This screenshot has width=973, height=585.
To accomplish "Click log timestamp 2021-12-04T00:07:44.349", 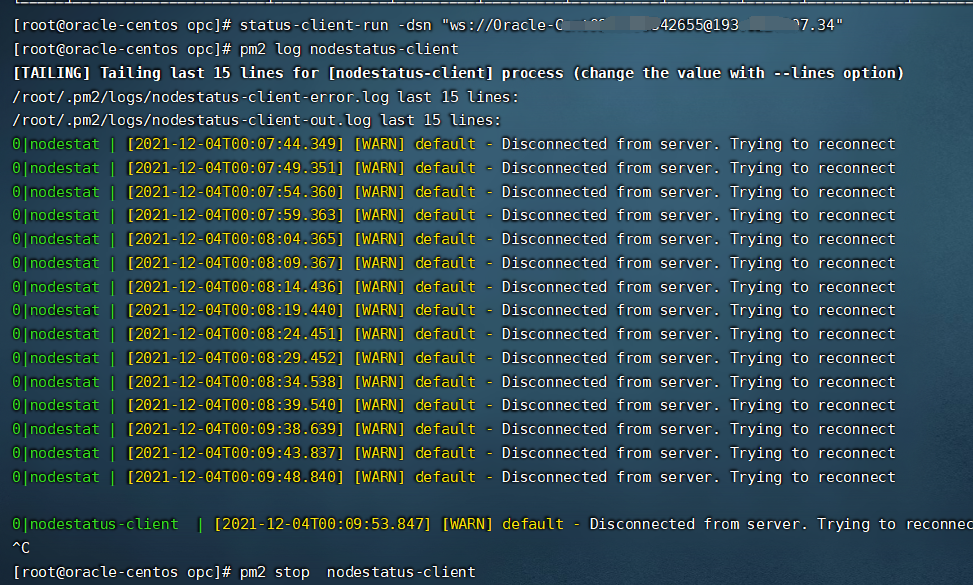I will 235,144.
